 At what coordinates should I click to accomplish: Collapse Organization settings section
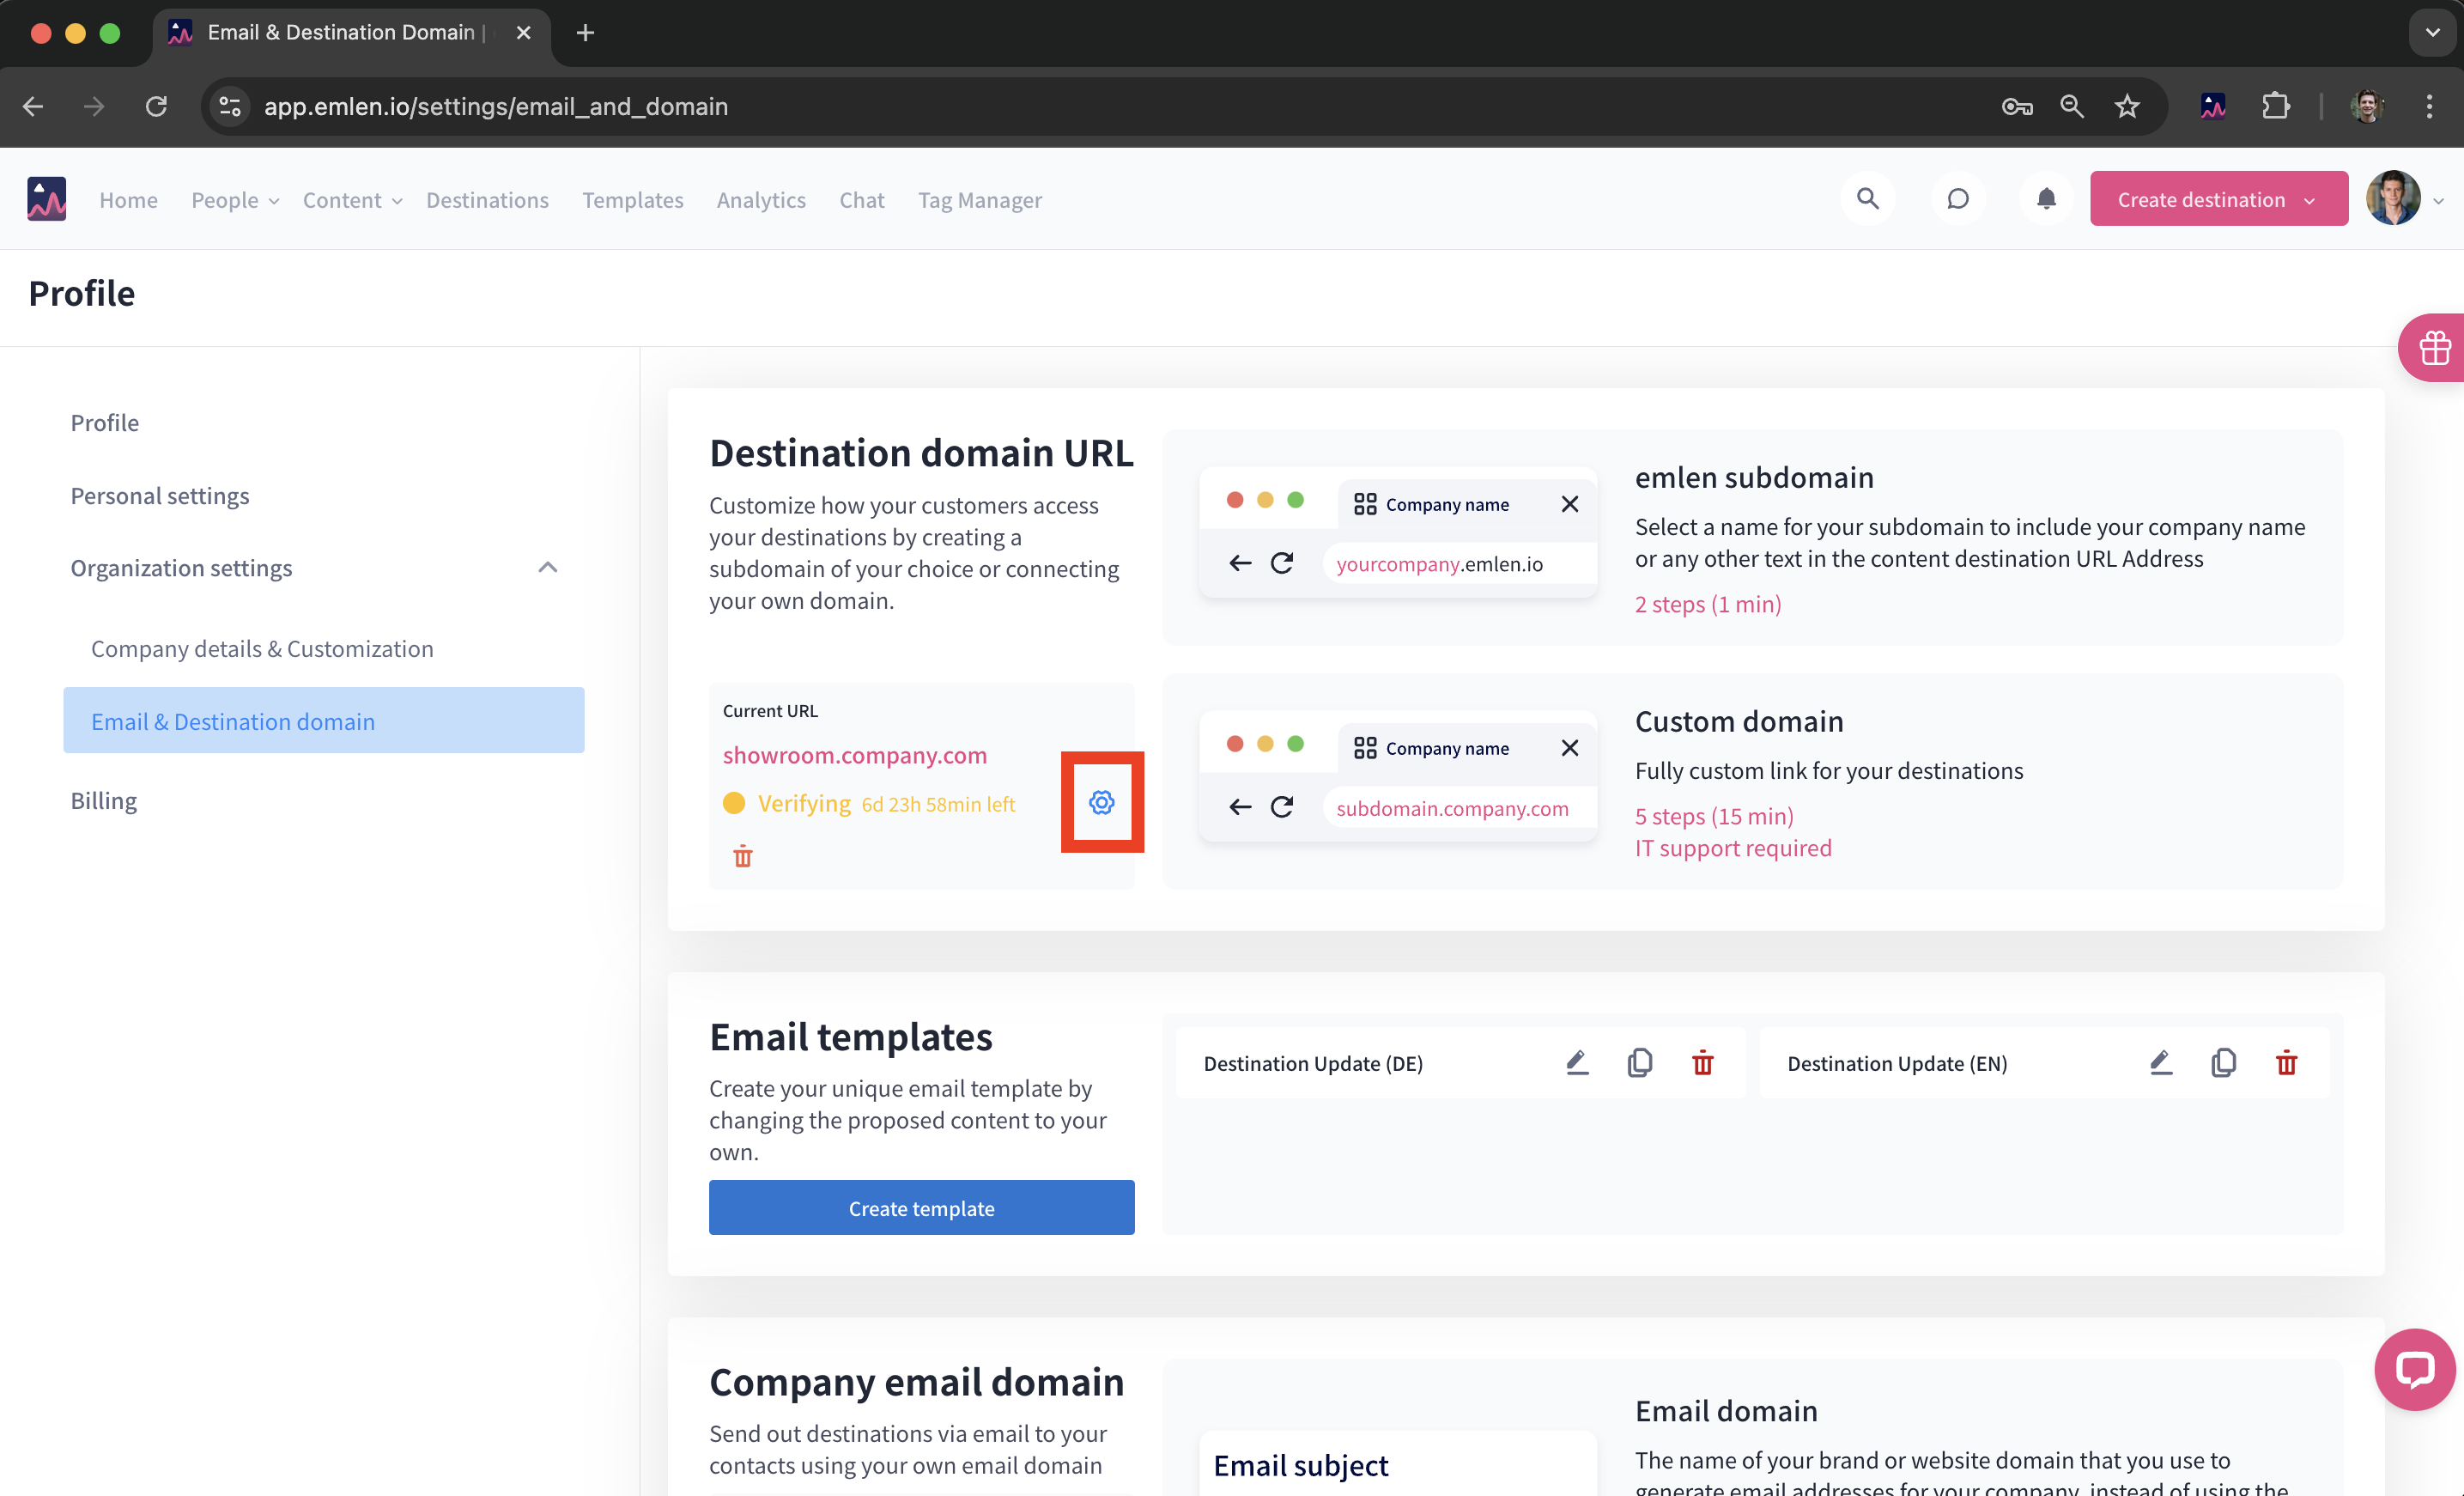[x=547, y=567]
